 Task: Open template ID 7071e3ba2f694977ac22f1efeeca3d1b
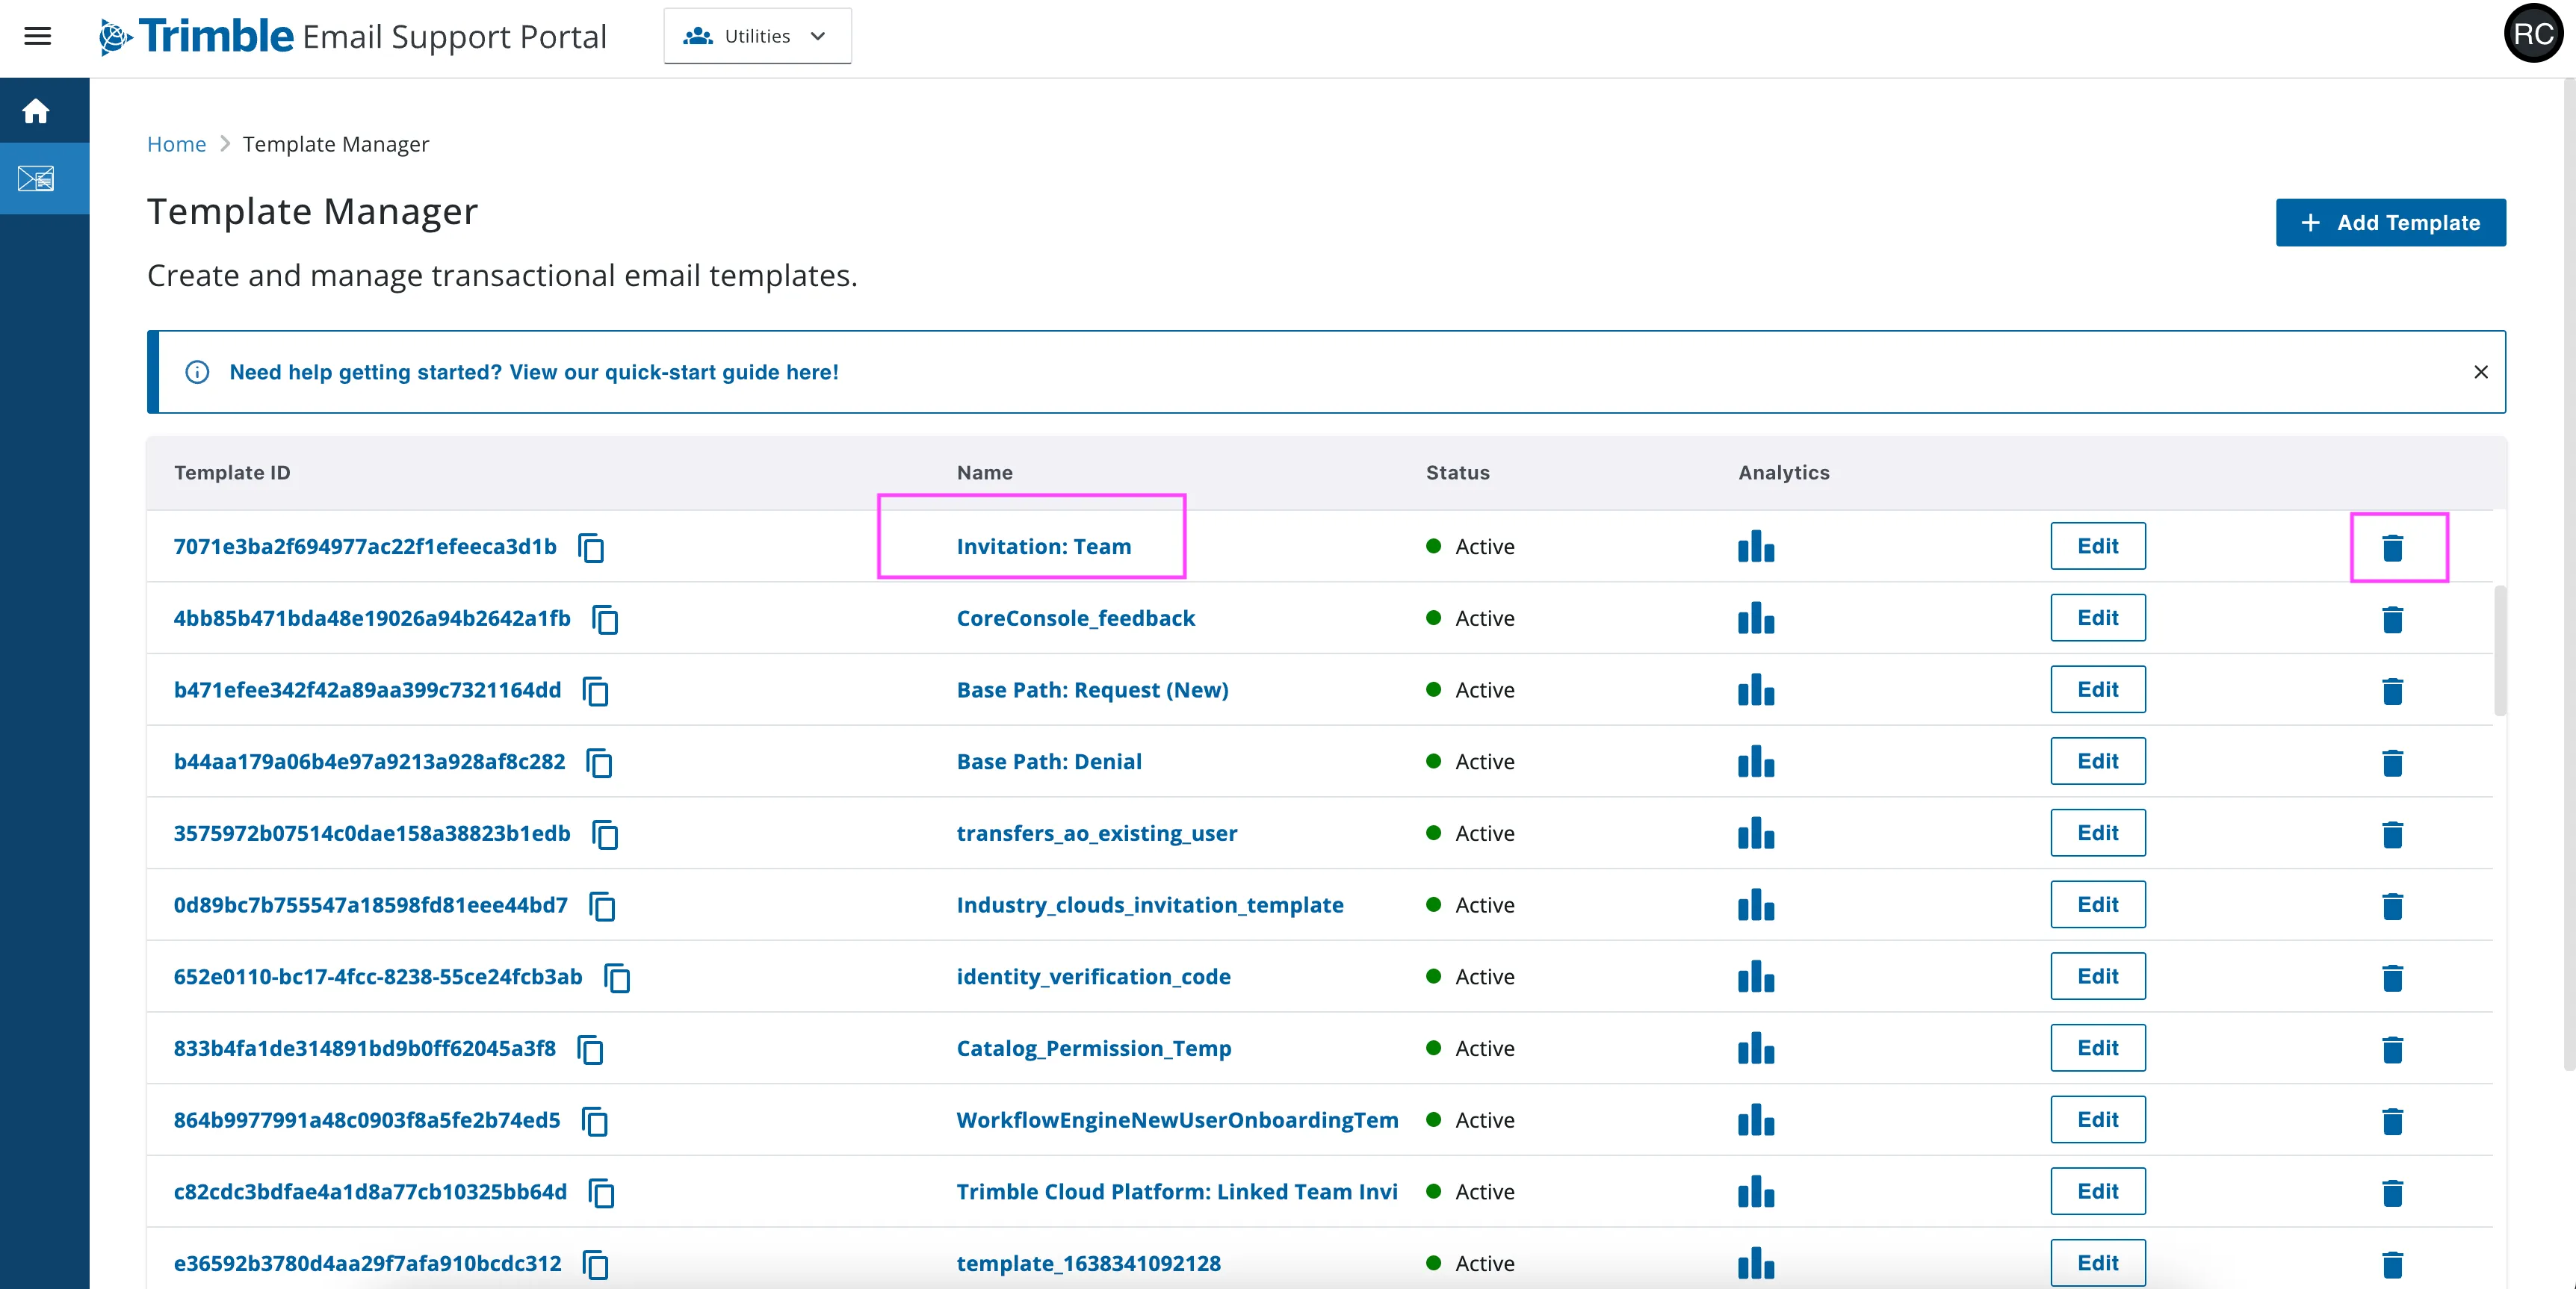coord(365,546)
